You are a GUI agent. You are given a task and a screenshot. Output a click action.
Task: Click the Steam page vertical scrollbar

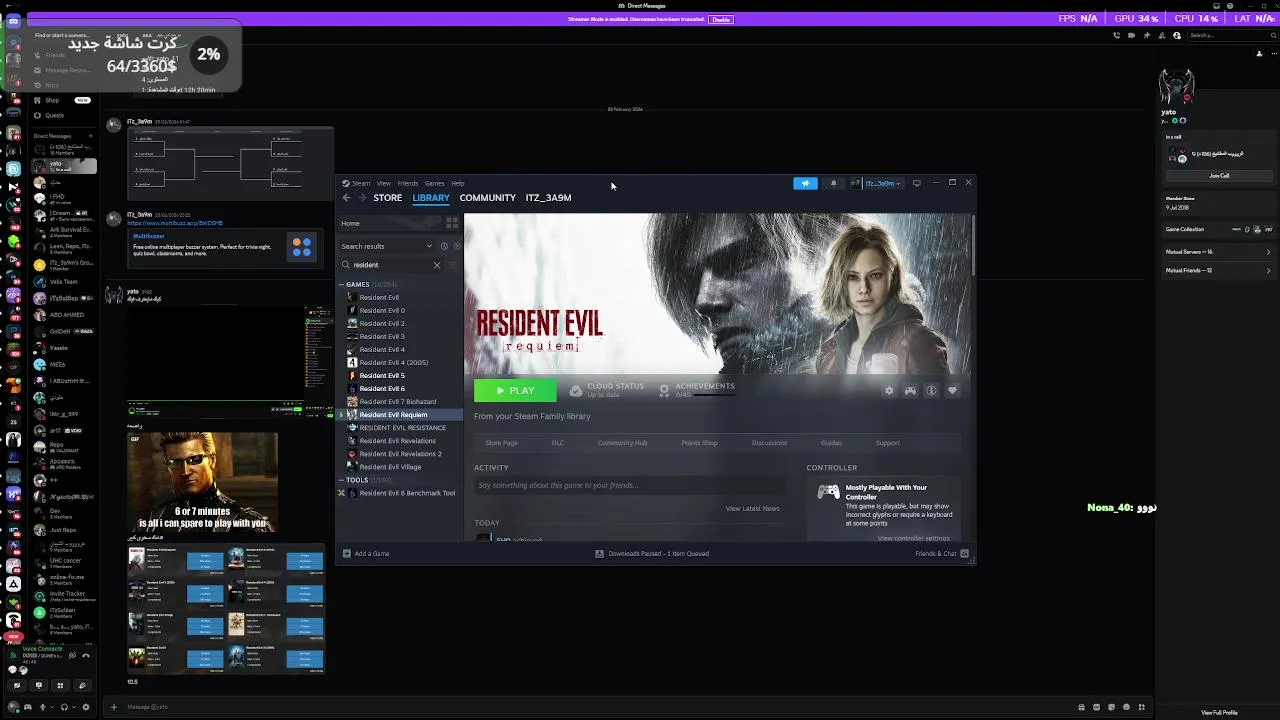[x=971, y=245]
